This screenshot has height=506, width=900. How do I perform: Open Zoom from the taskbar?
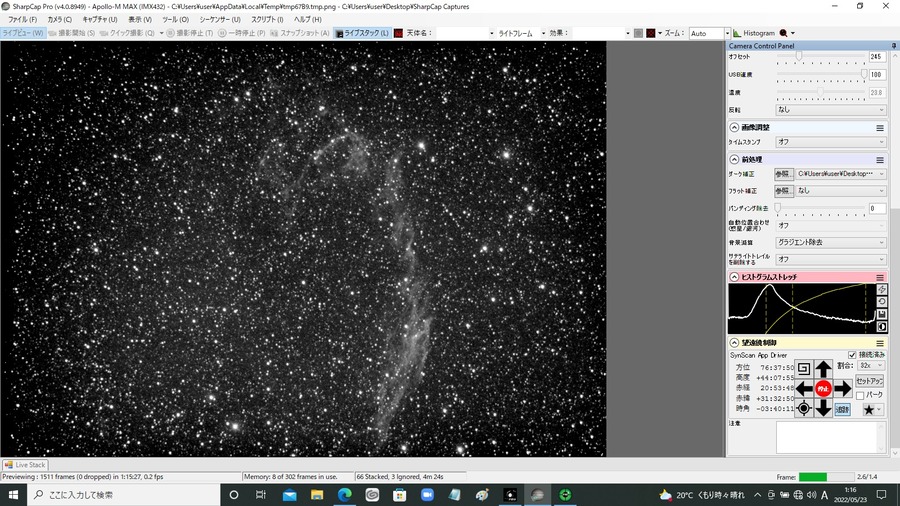[x=427, y=495]
